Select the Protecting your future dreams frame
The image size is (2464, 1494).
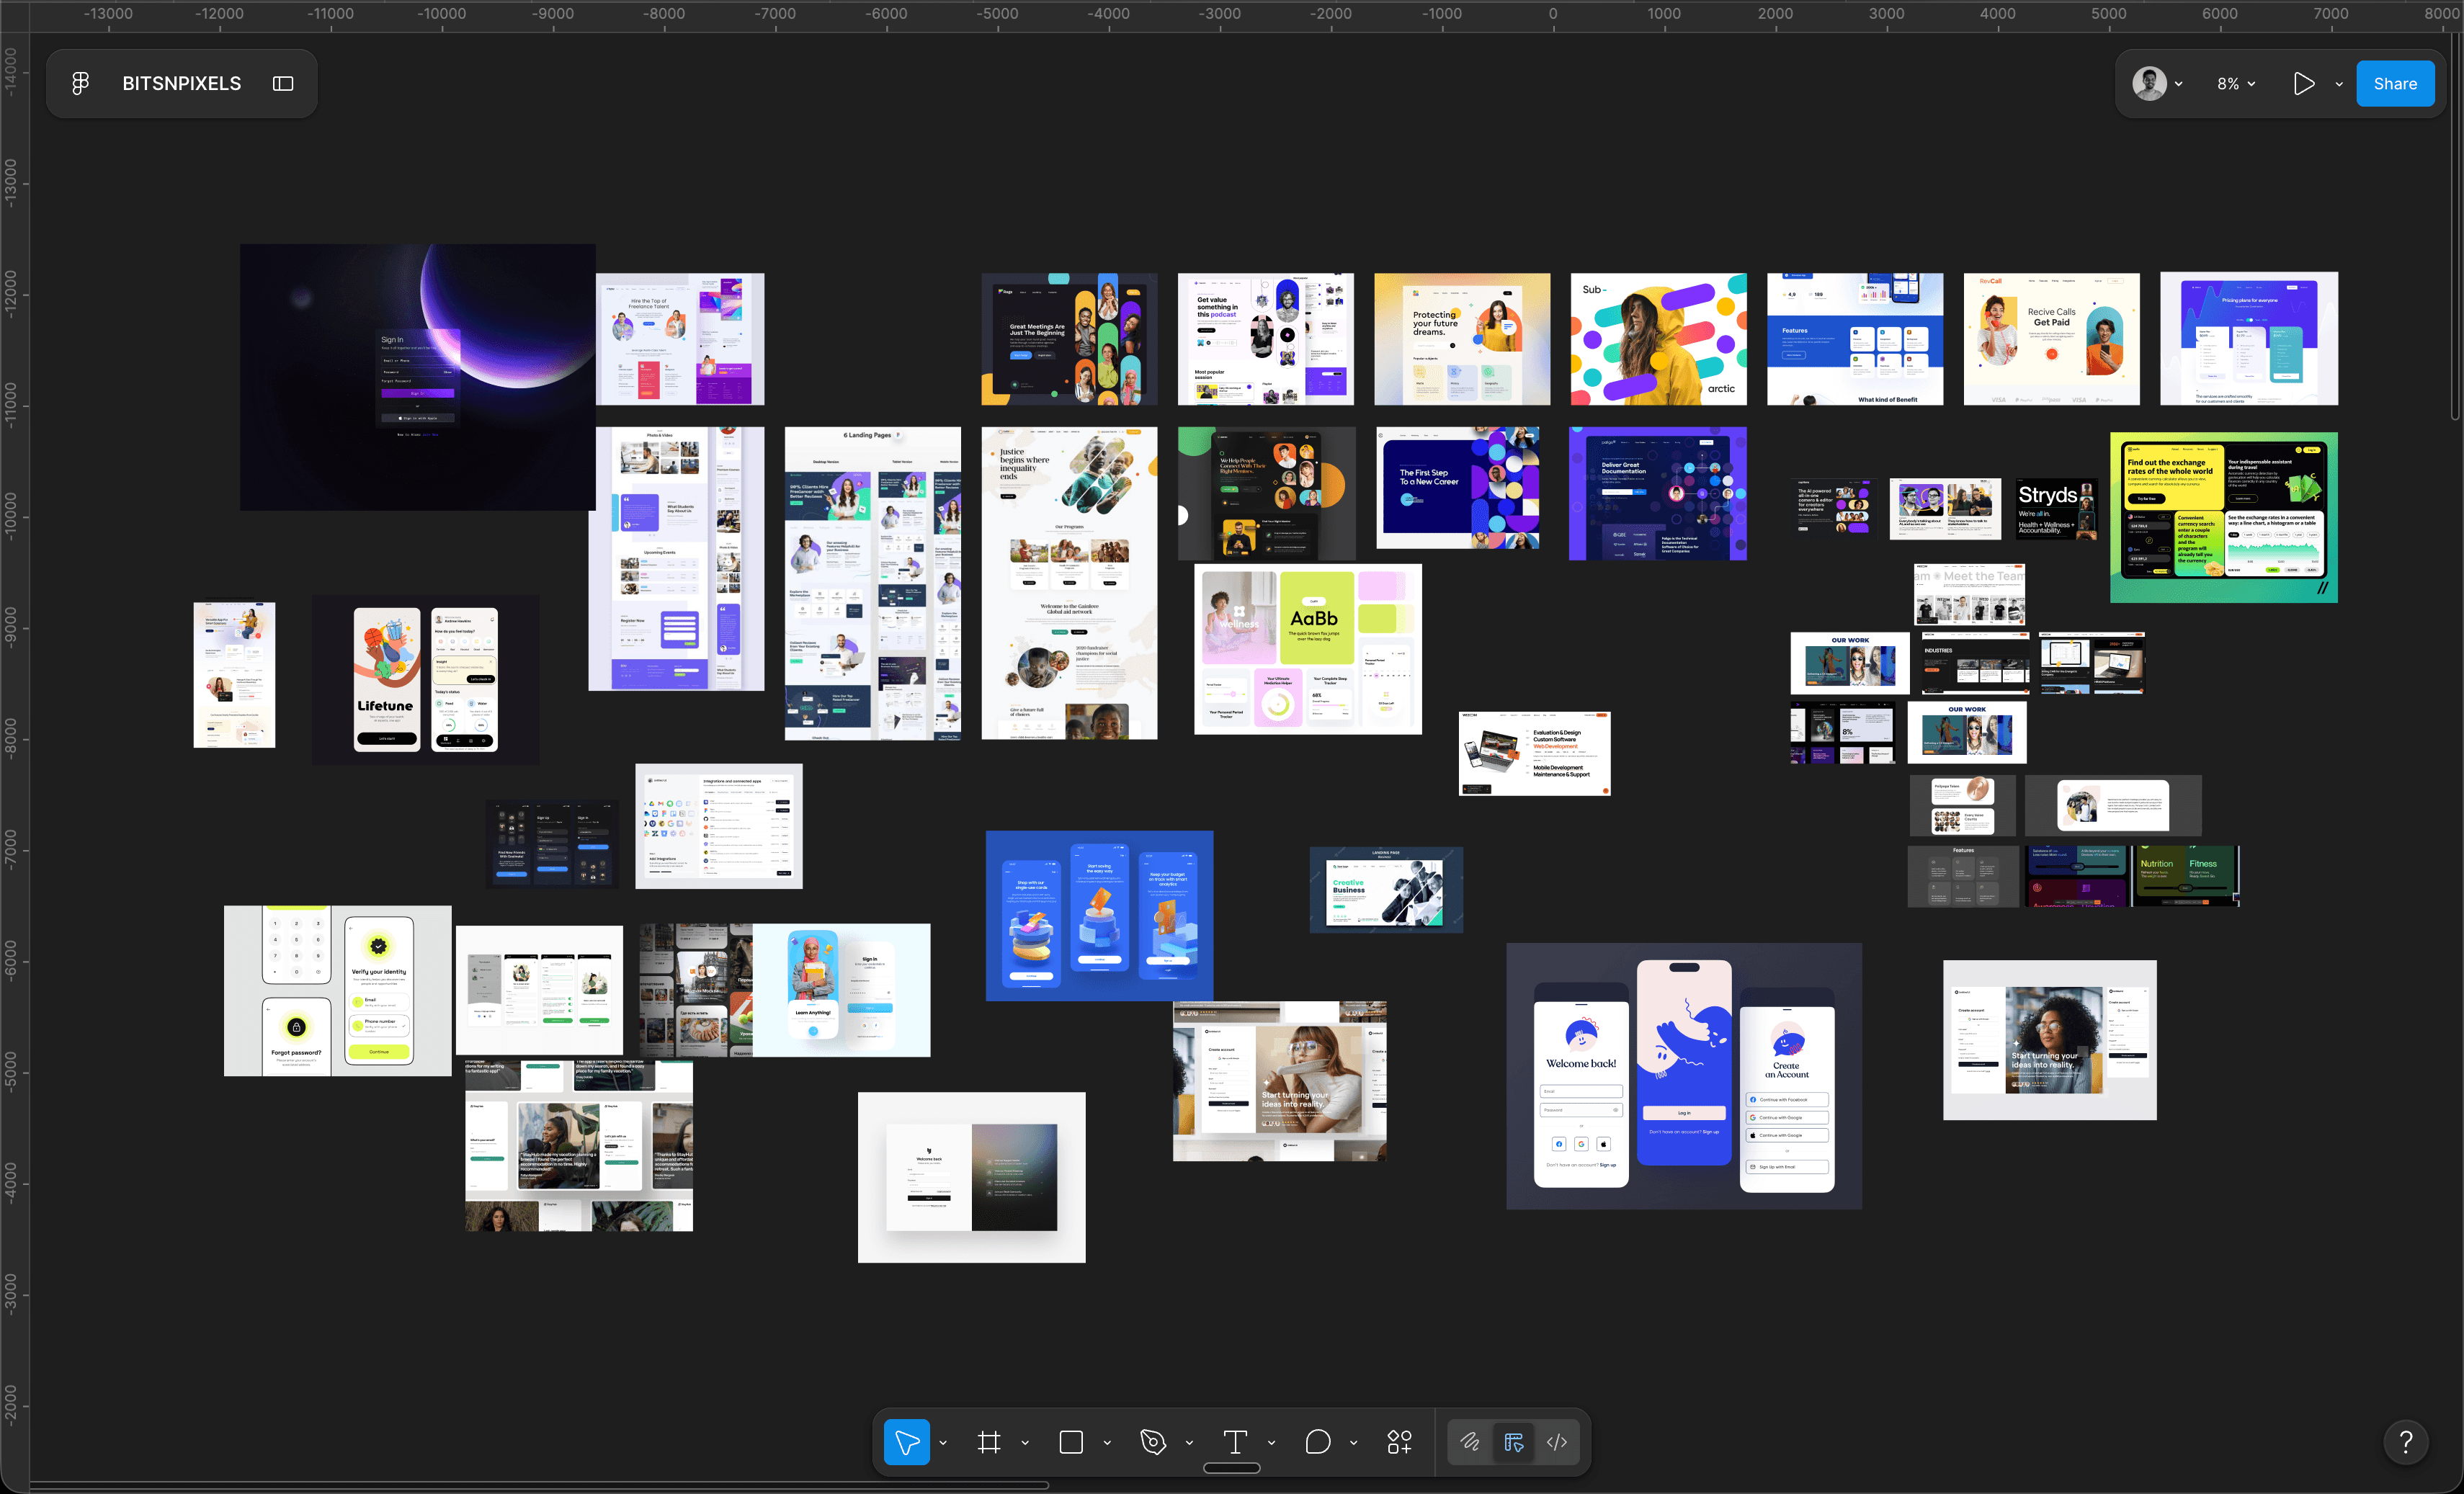(1462, 339)
